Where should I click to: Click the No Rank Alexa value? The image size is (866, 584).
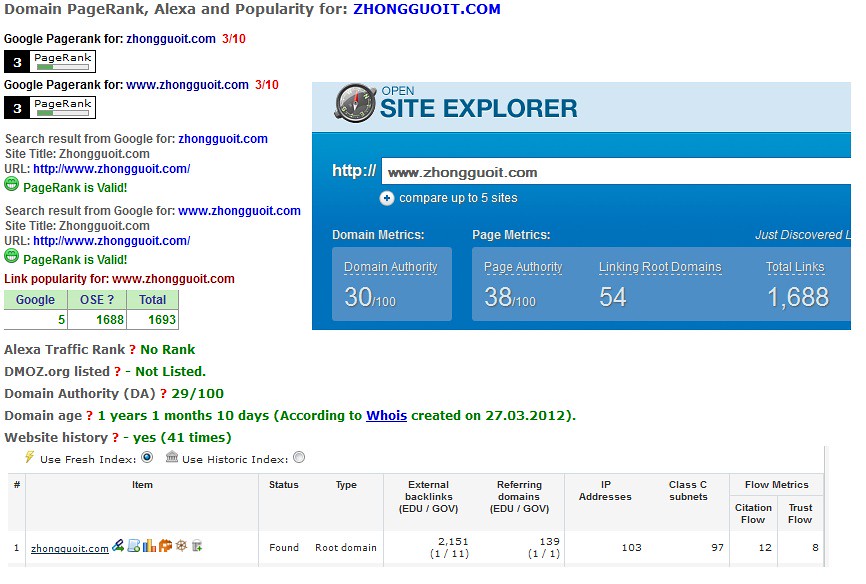click(x=167, y=349)
